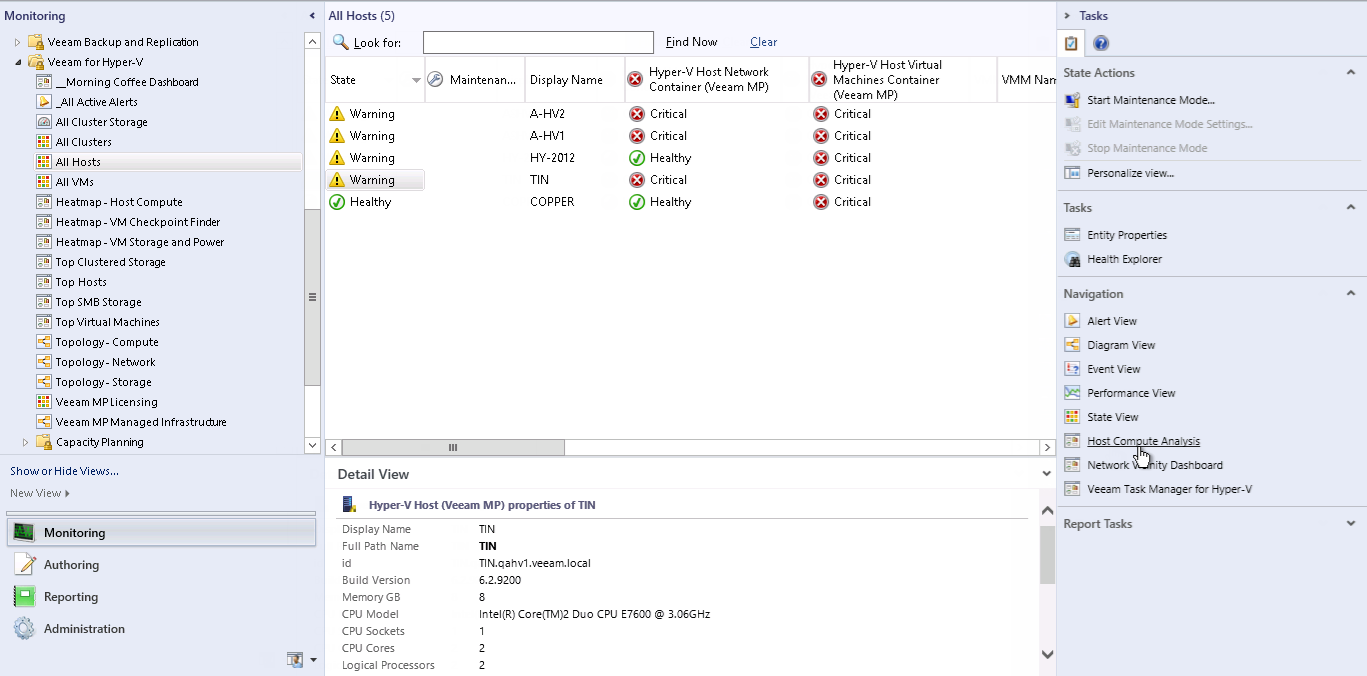The height and width of the screenshot is (676, 1367).
Task: Select the Topology - Network view
Action: 106,362
